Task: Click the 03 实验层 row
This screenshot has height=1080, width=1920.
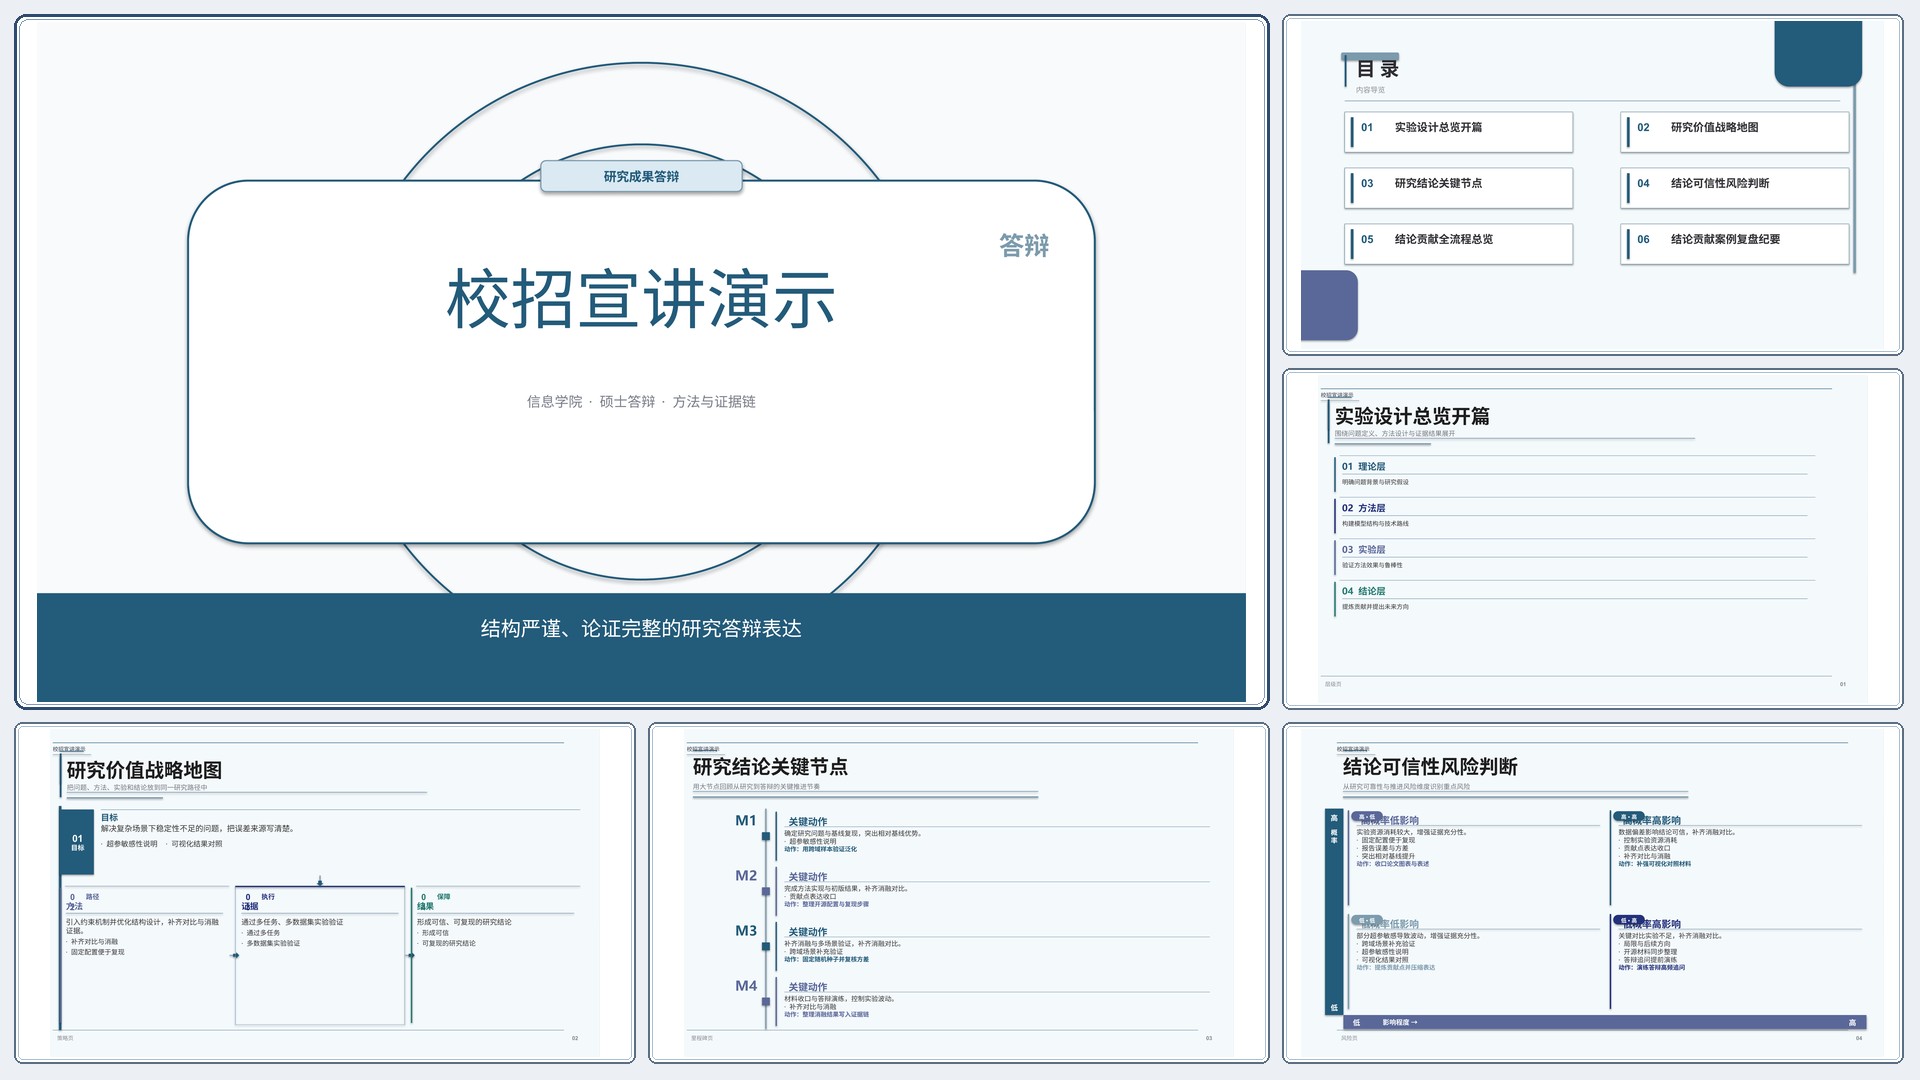Action: click(1572, 556)
